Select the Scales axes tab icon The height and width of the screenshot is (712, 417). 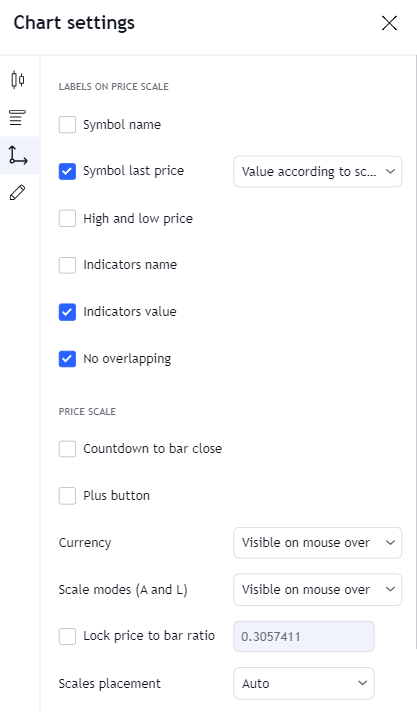(18, 155)
